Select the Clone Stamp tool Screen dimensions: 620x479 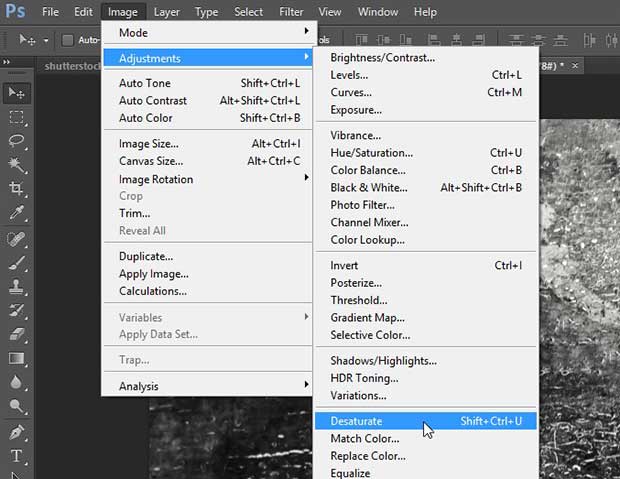(17, 286)
